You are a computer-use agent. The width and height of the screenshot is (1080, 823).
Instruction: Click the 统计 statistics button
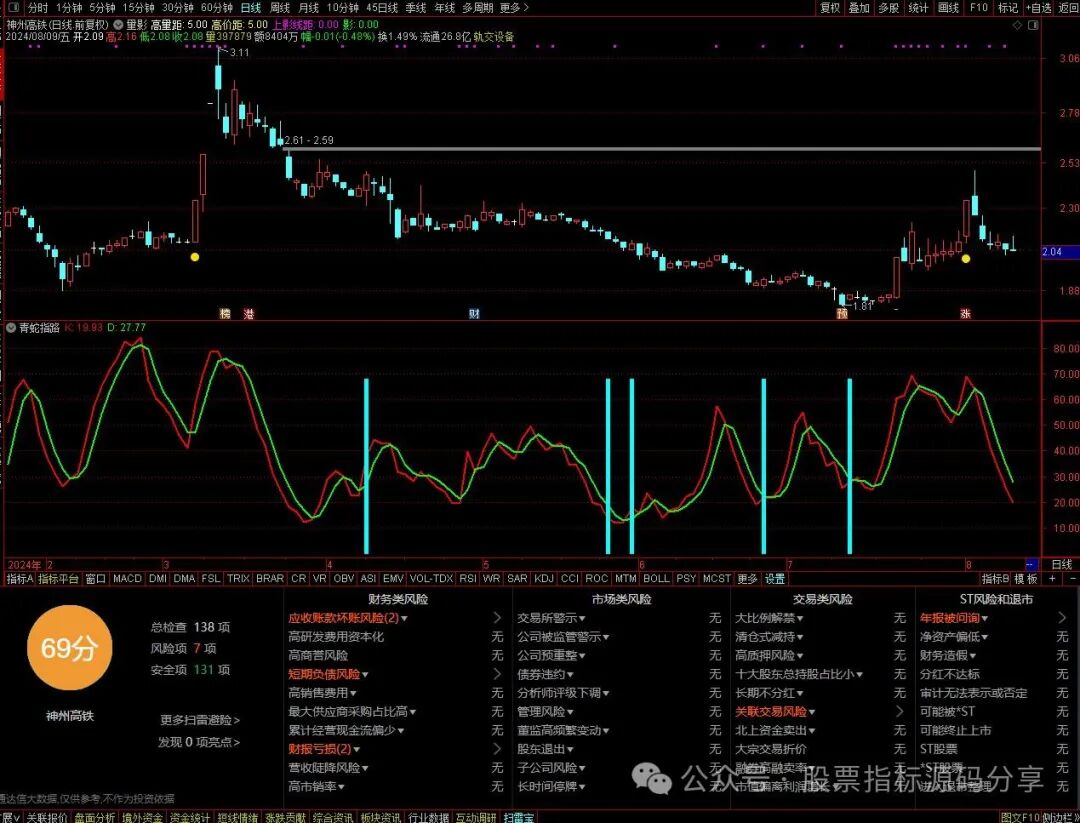(x=918, y=8)
